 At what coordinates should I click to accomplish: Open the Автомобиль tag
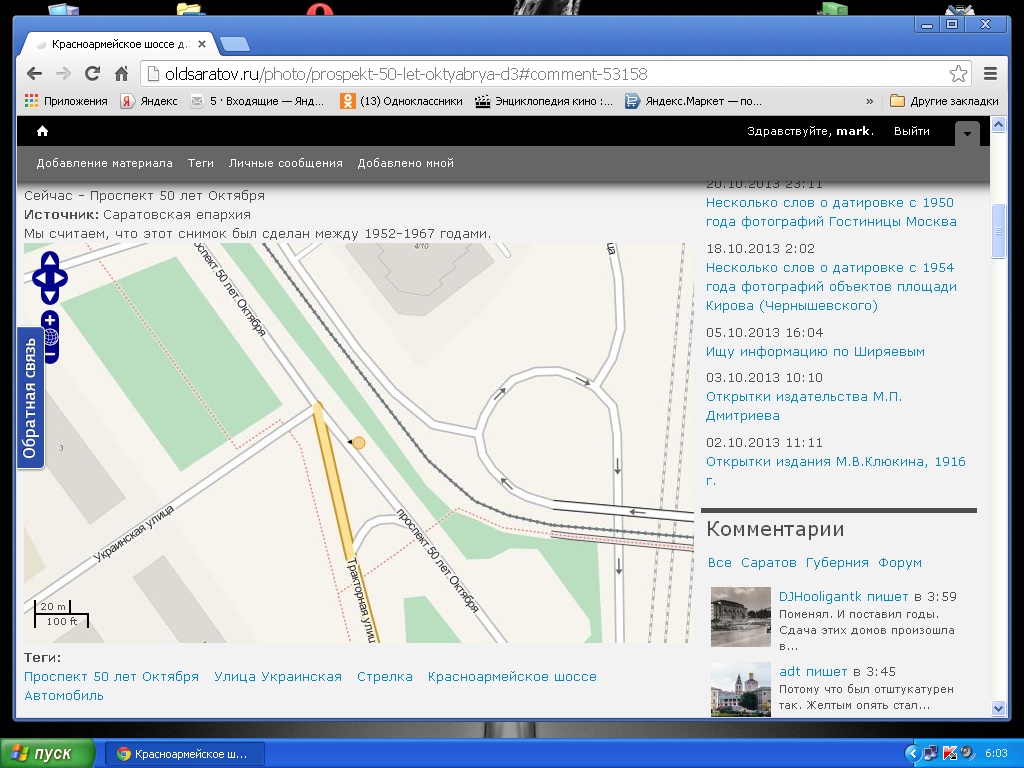pos(64,696)
